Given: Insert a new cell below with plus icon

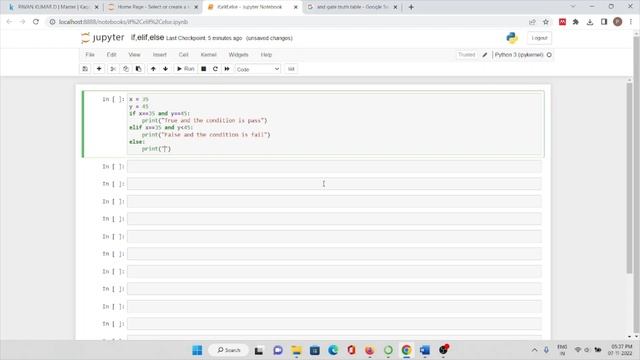Looking at the screenshot, I should click(99, 69).
